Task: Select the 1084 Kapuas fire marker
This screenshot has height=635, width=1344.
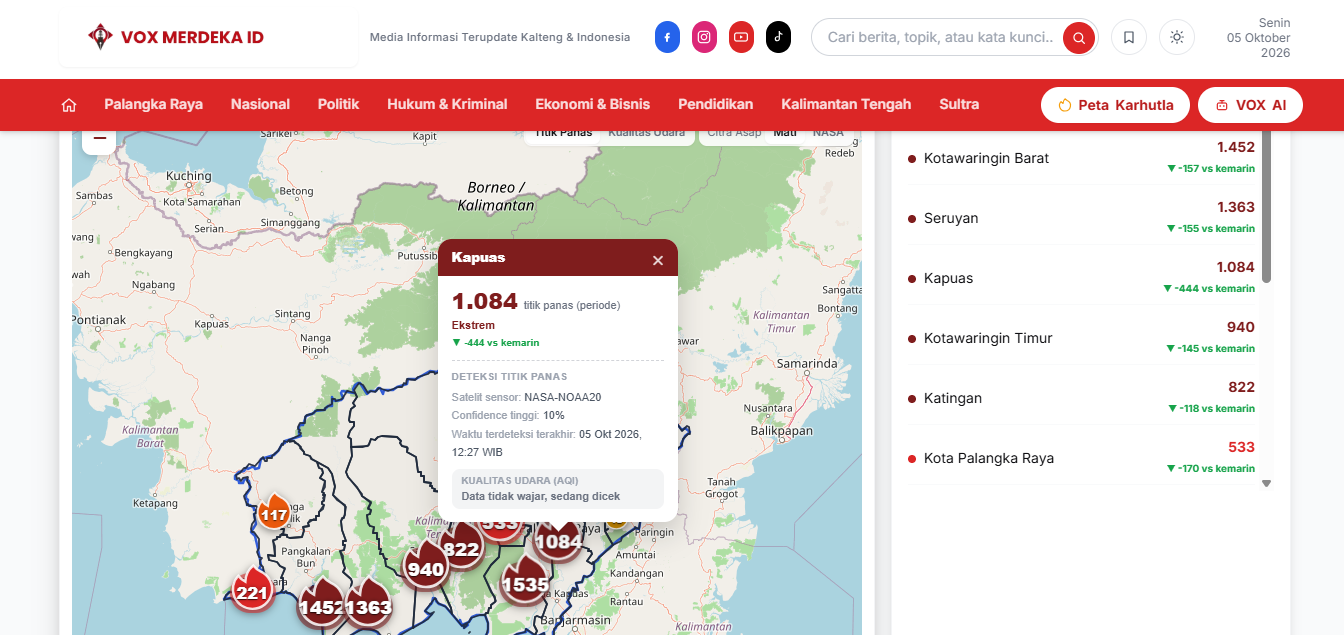Action: pyautogui.click(x=557, y=540)
